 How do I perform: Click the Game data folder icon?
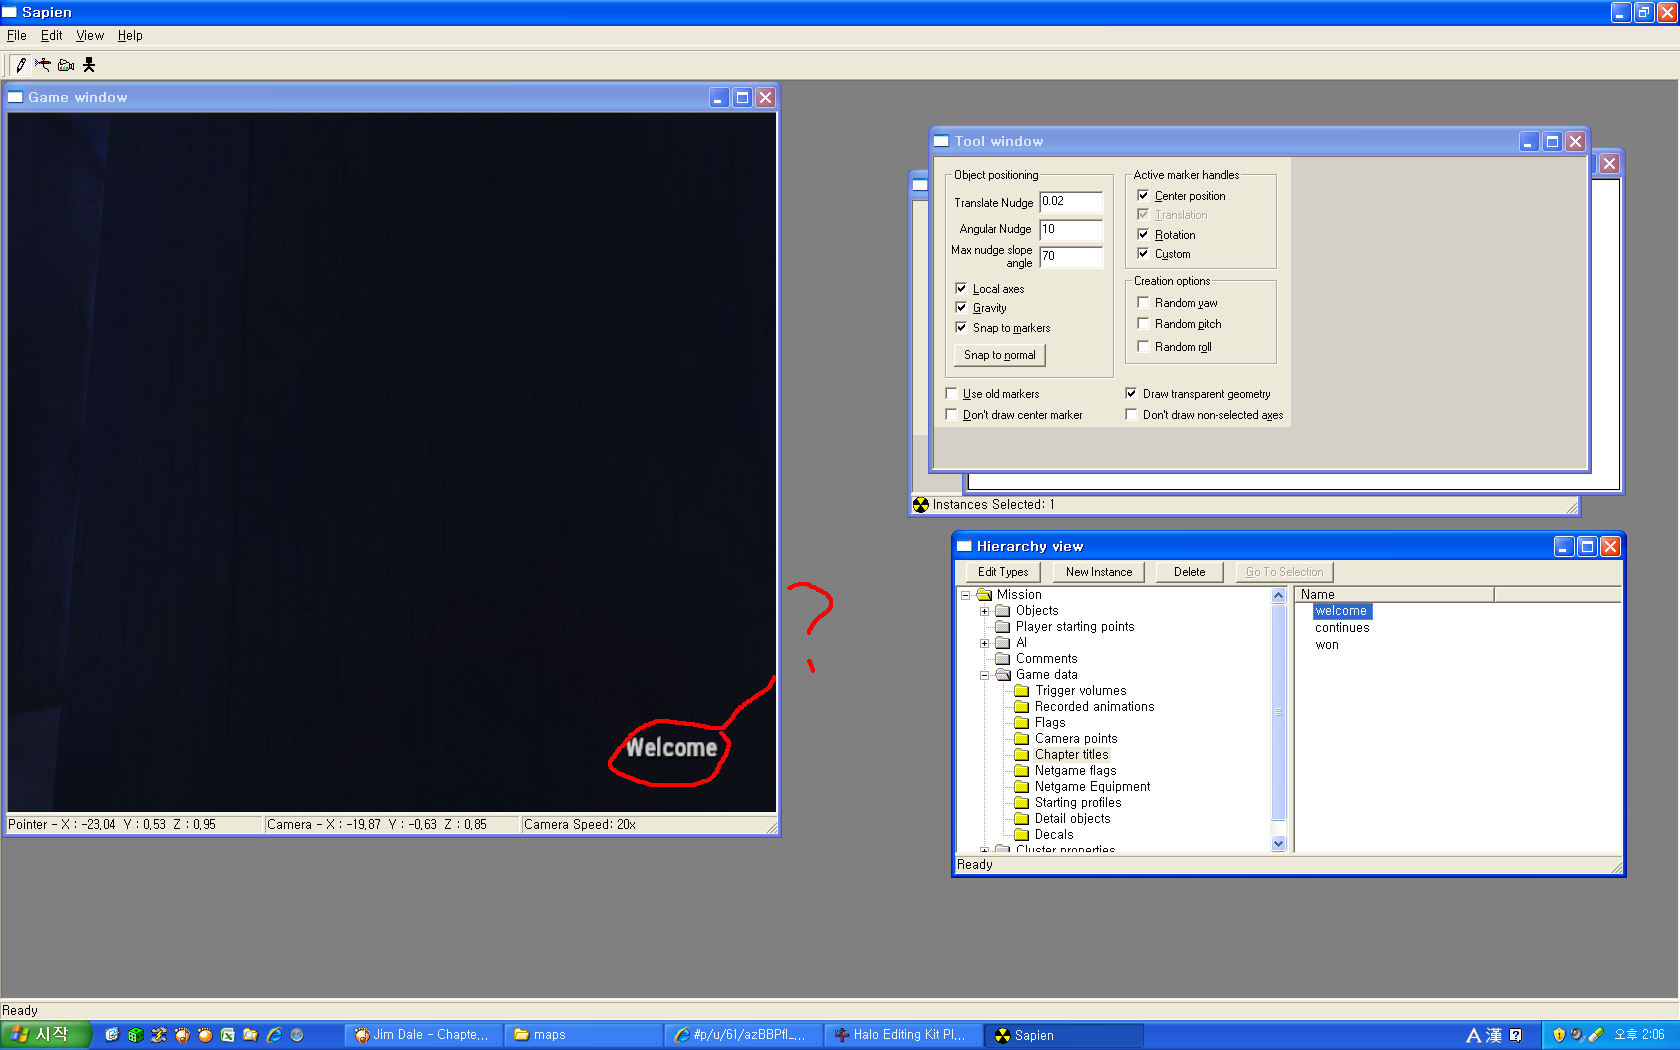point(1003,675)
